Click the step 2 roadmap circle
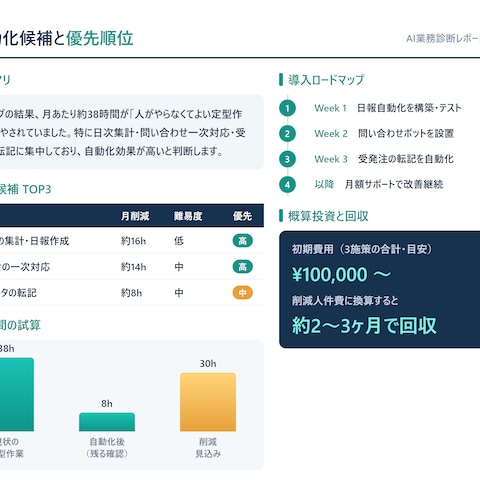The width and height of the screenshot is (480, 480). [287, 134]
